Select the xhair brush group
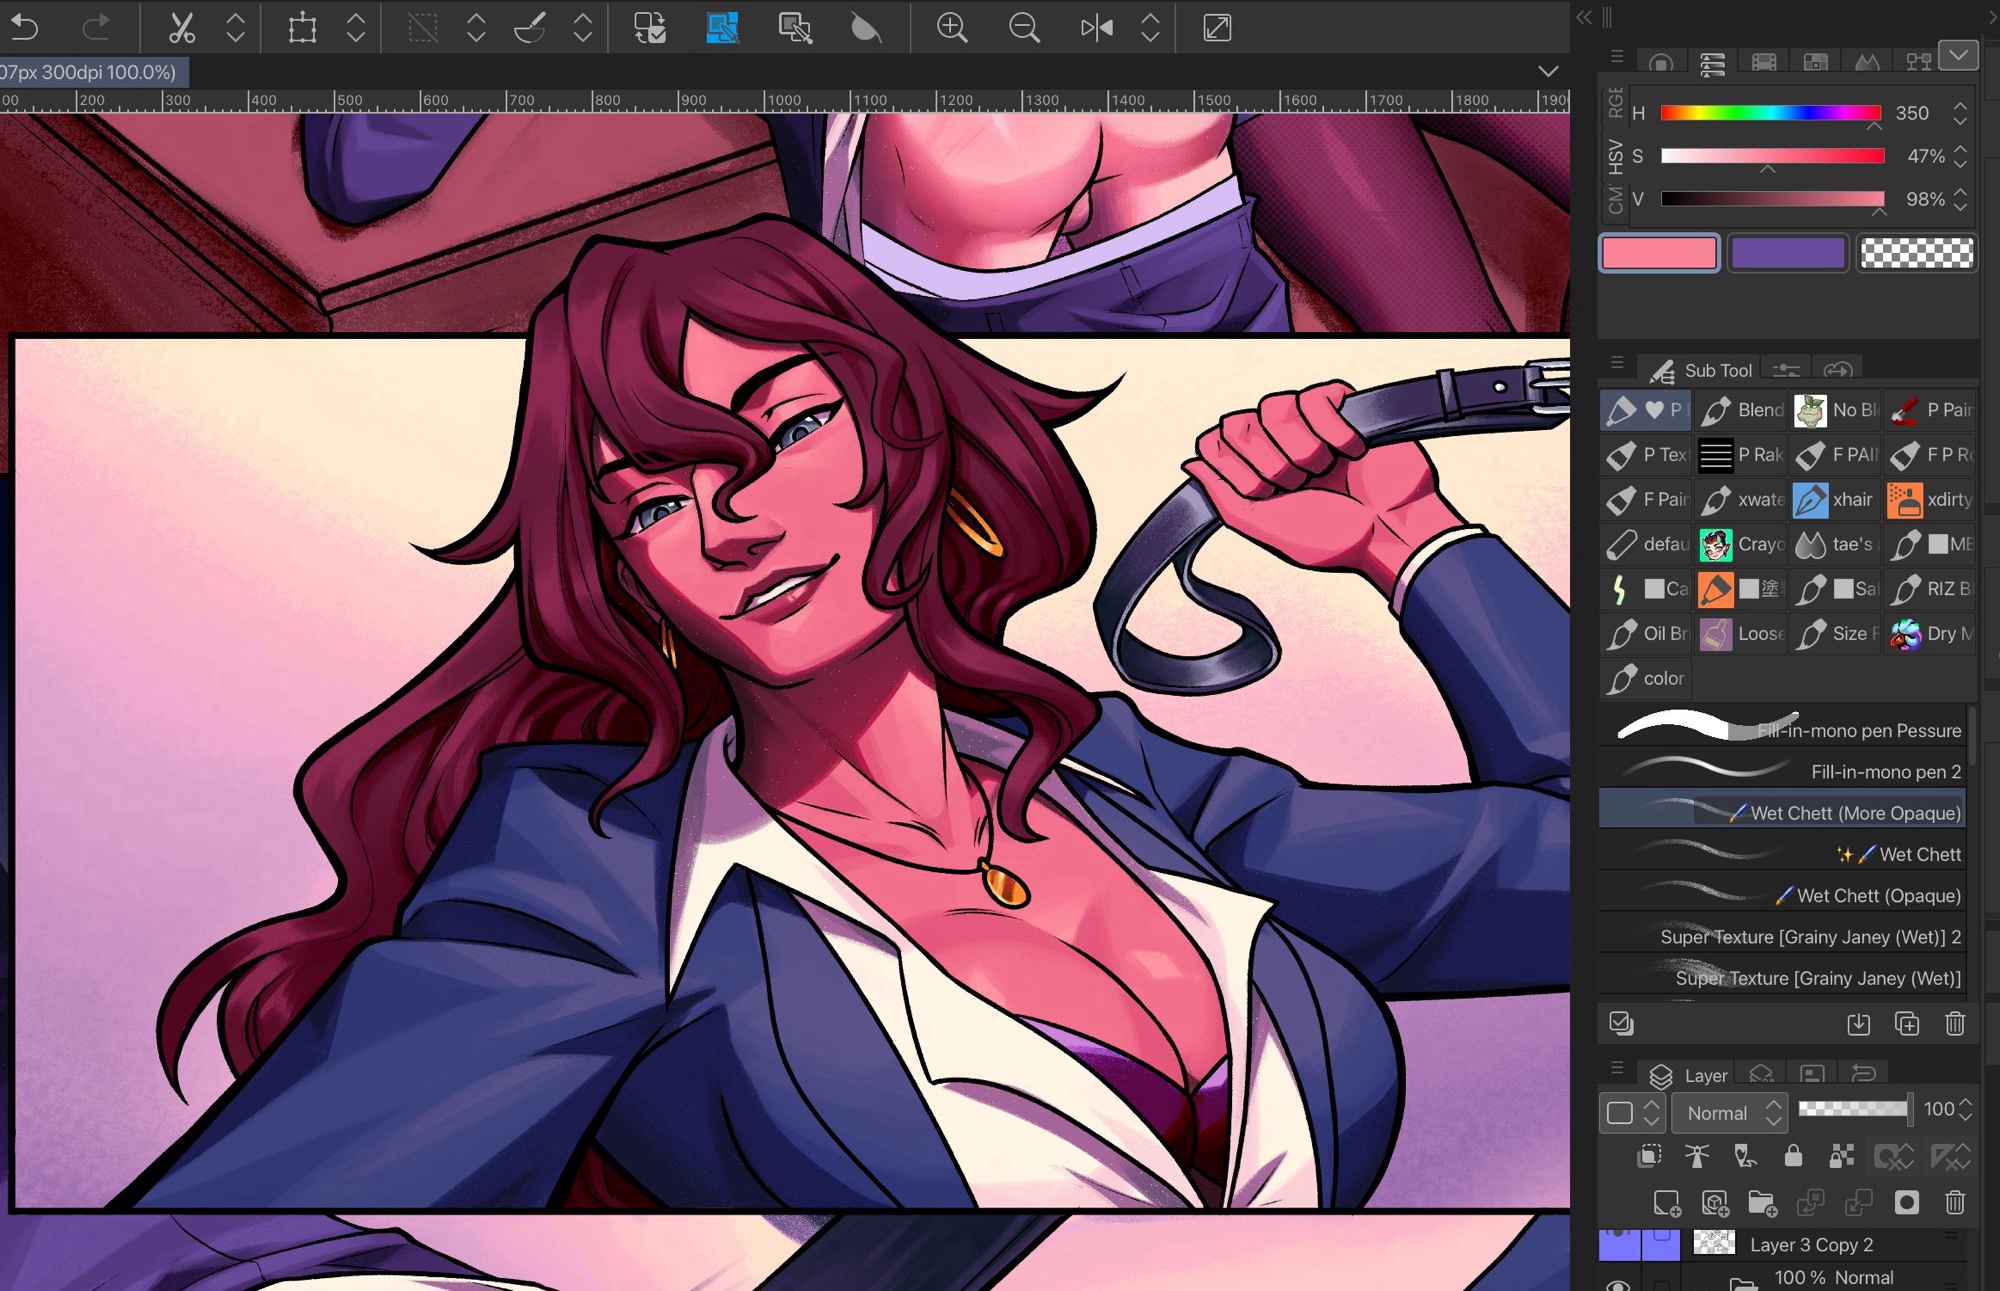 pyautogui.click(x=1833, y=499)
